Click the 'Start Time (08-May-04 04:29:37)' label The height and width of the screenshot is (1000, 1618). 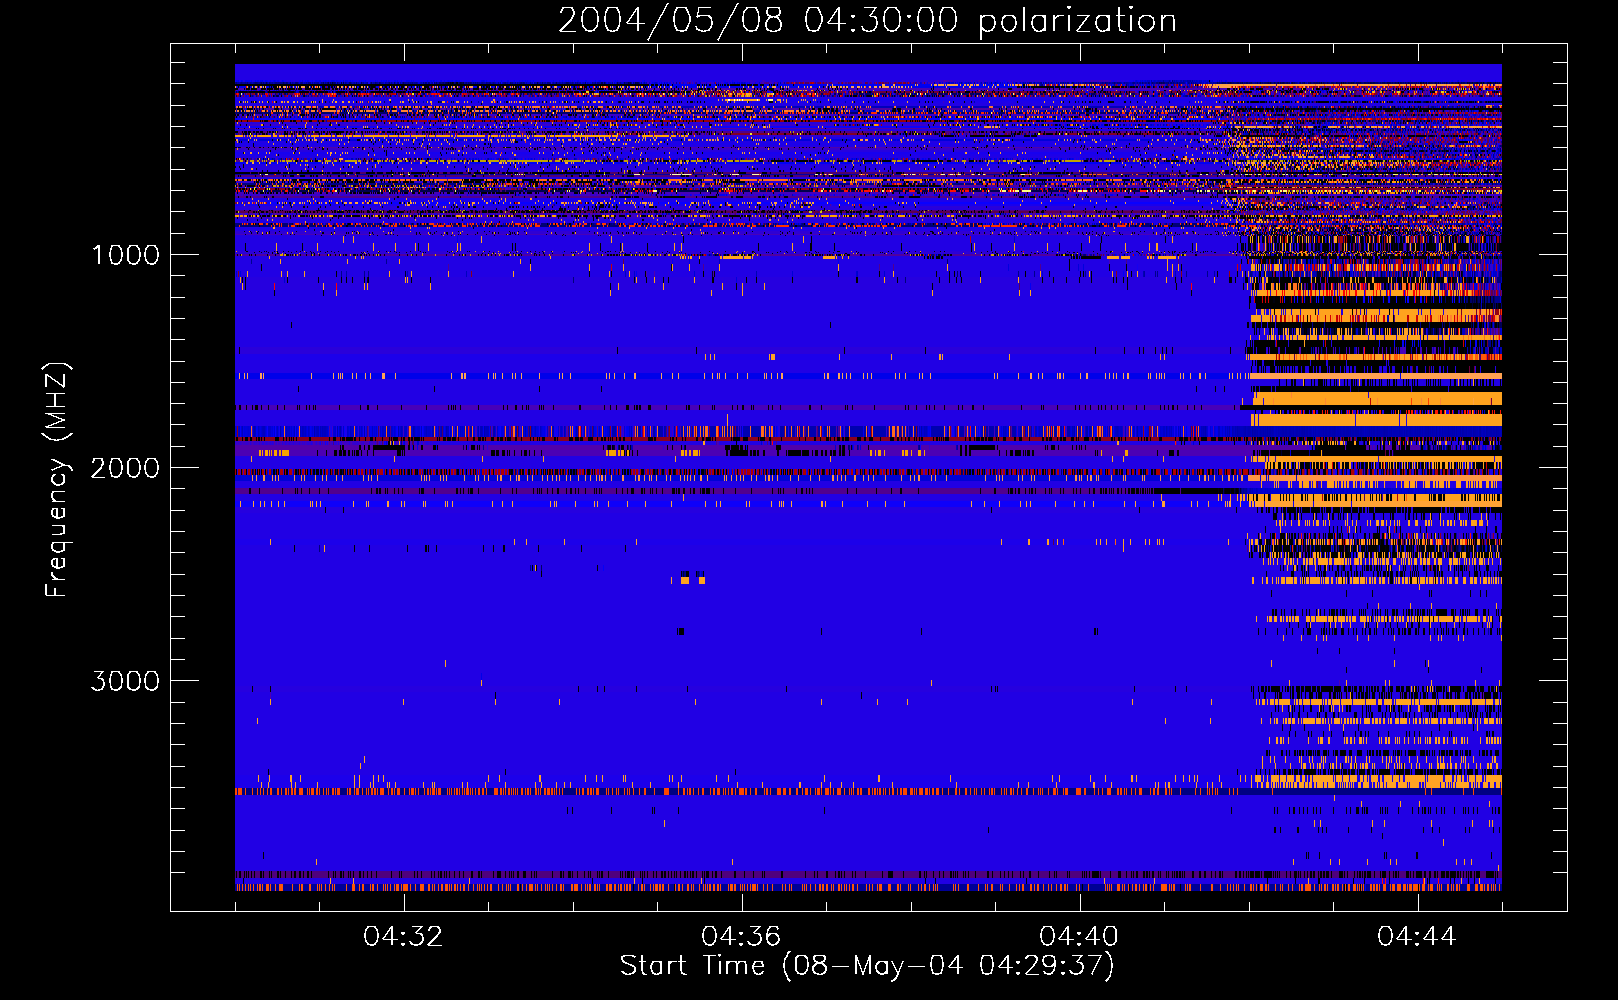coord(867,966)
